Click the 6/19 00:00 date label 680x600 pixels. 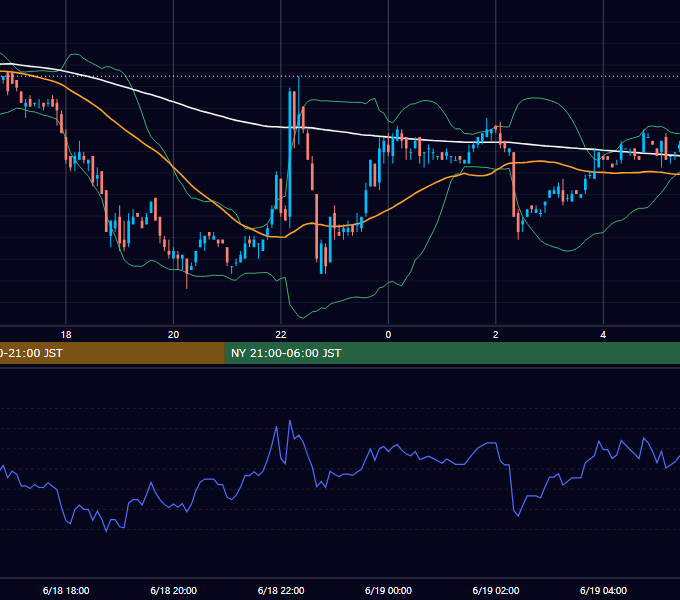pos(388,590)
